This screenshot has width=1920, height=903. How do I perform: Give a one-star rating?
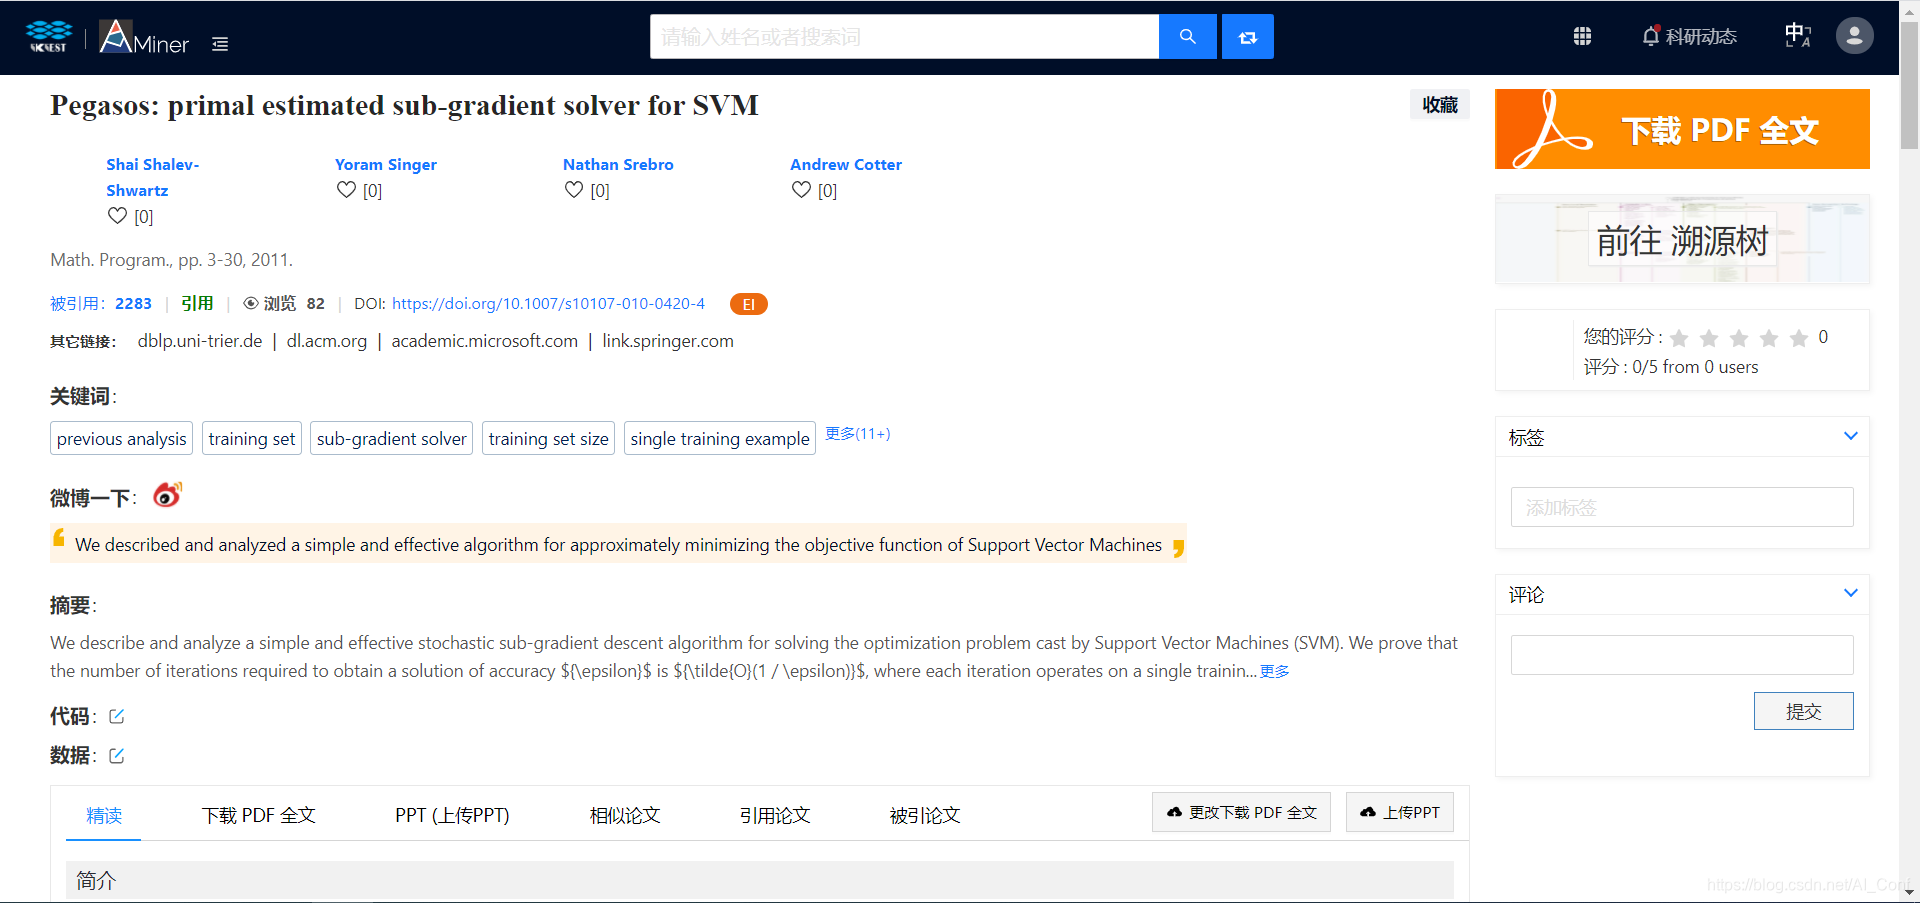click(x=1679, y=338)
